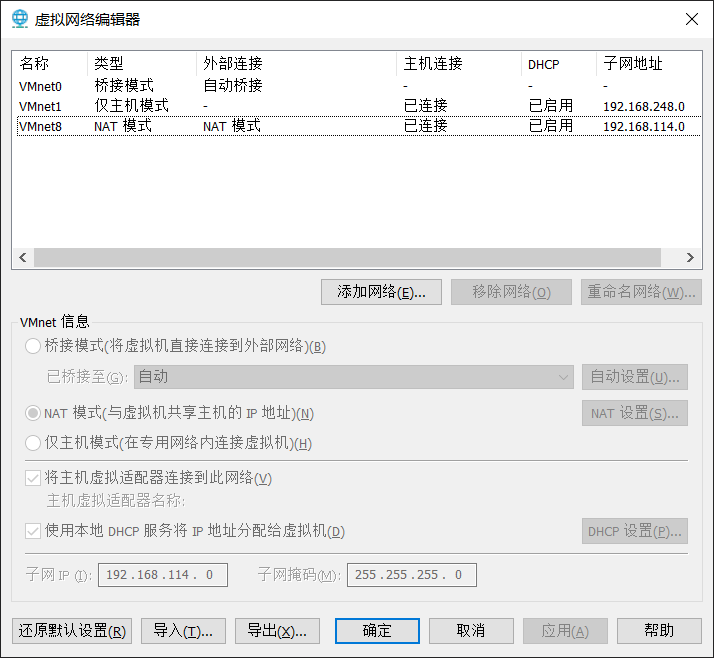Click the 自动设置(U)... button
This screenshot has width=714, height=658.
coord(635,377)
